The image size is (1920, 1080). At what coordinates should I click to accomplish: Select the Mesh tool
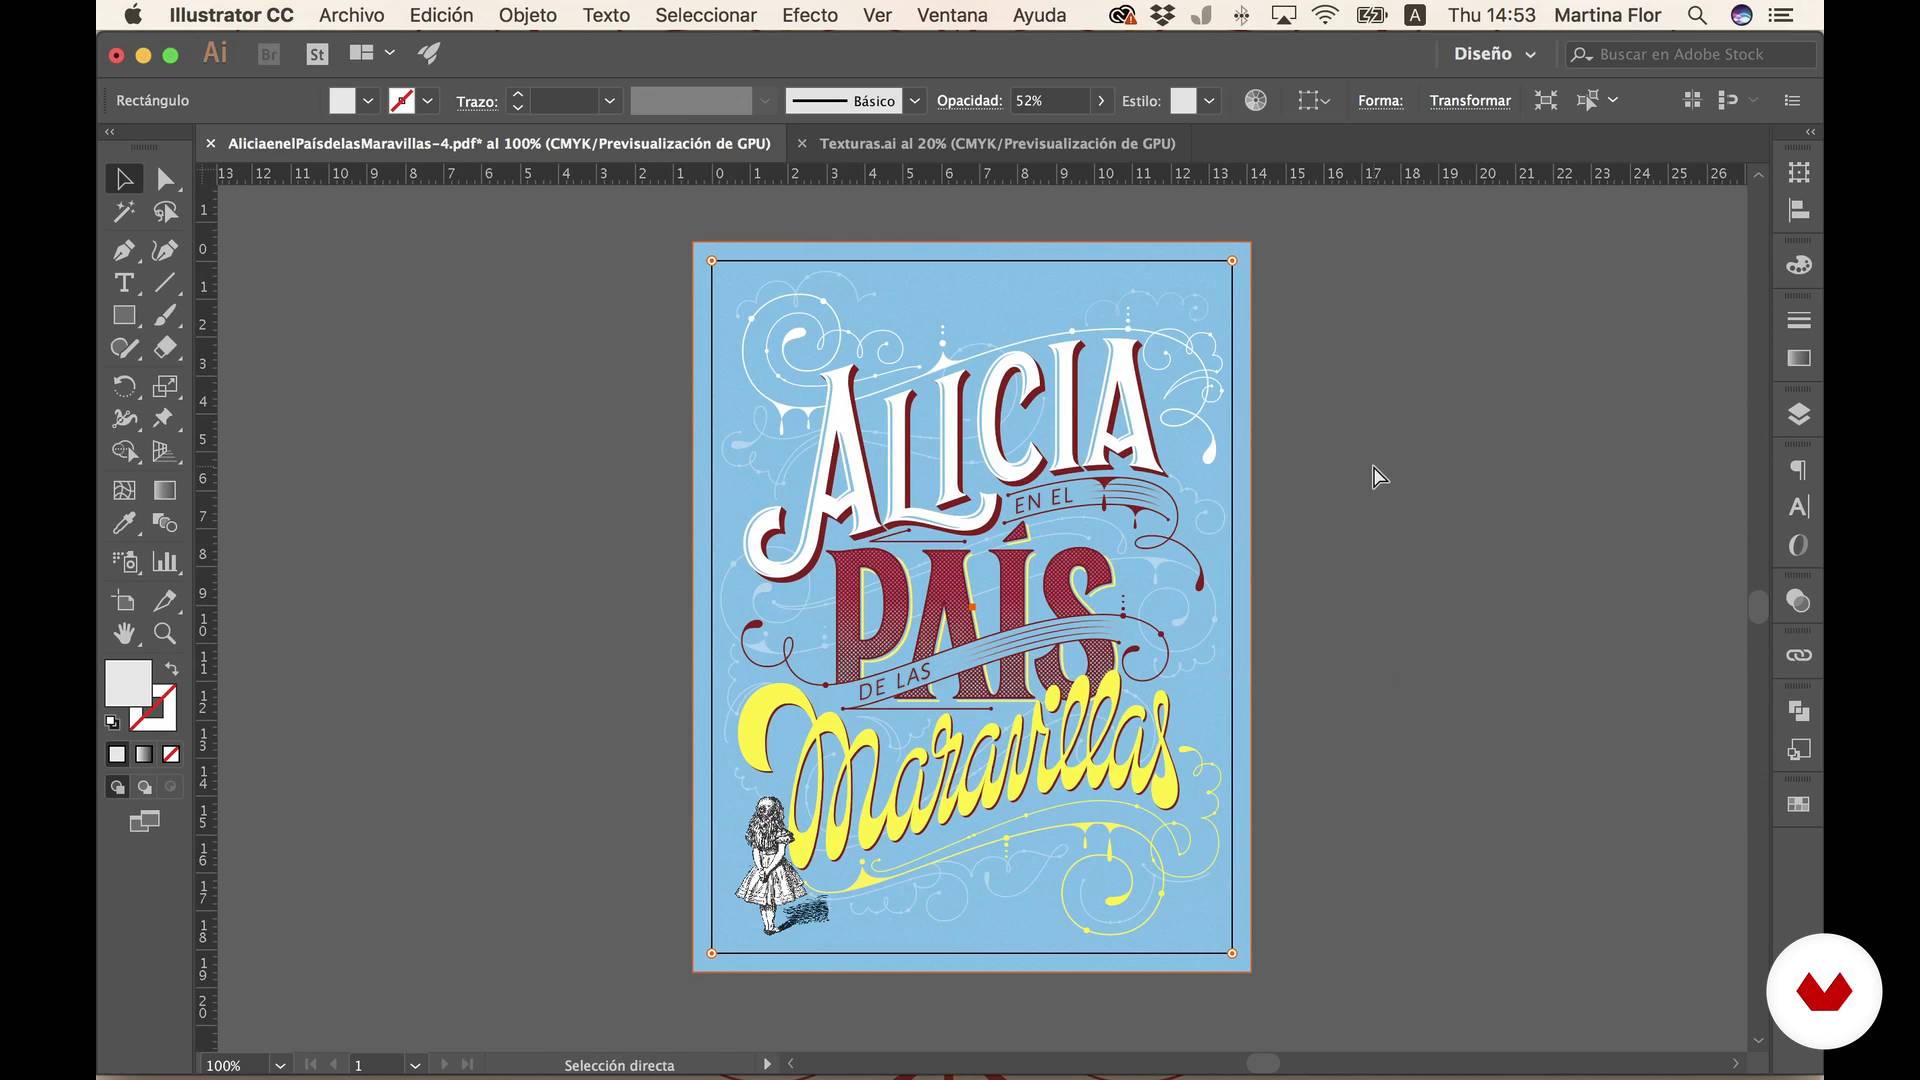pos(124,490)
